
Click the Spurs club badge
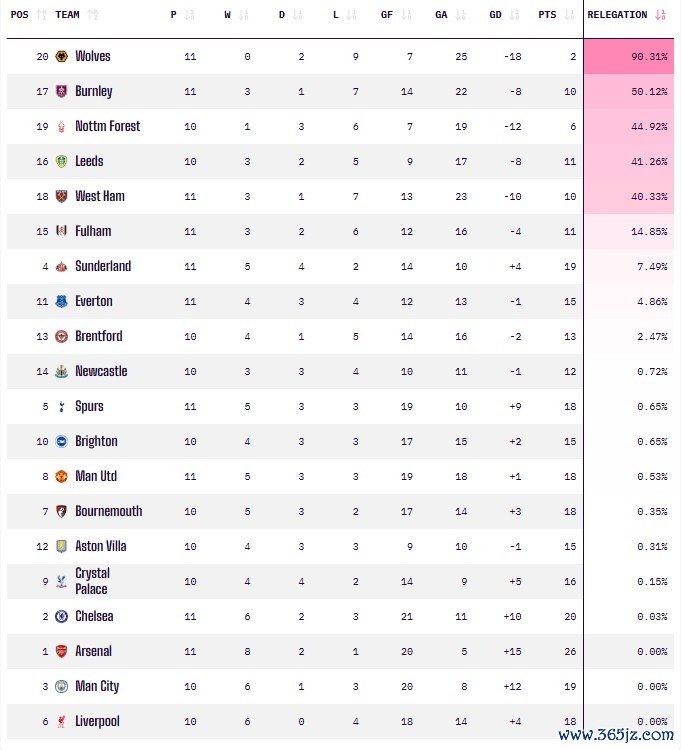[62, 407]
